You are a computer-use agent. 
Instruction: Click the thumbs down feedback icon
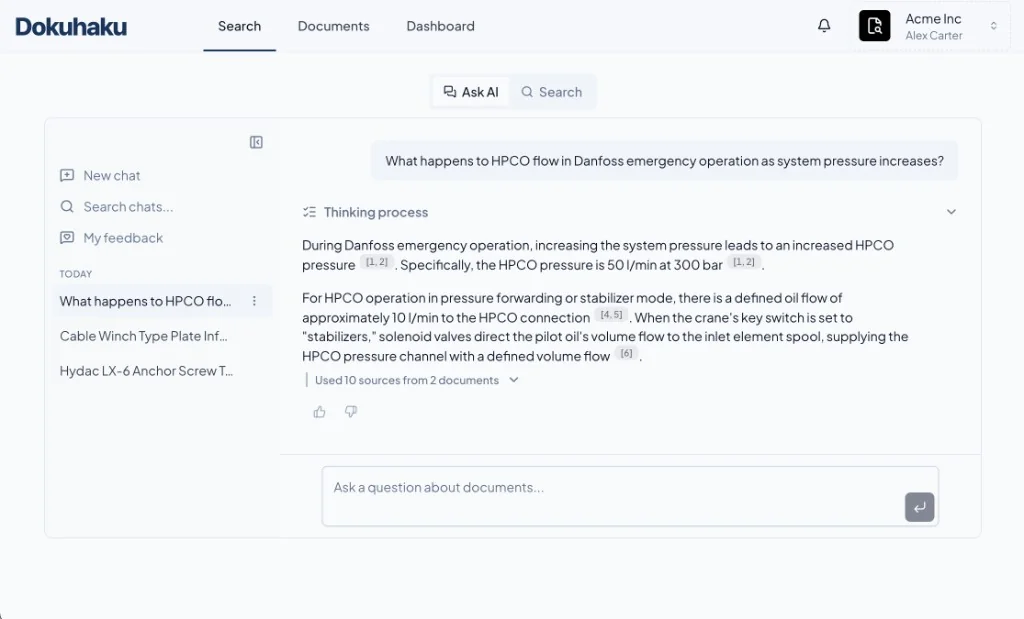[351, 412]
